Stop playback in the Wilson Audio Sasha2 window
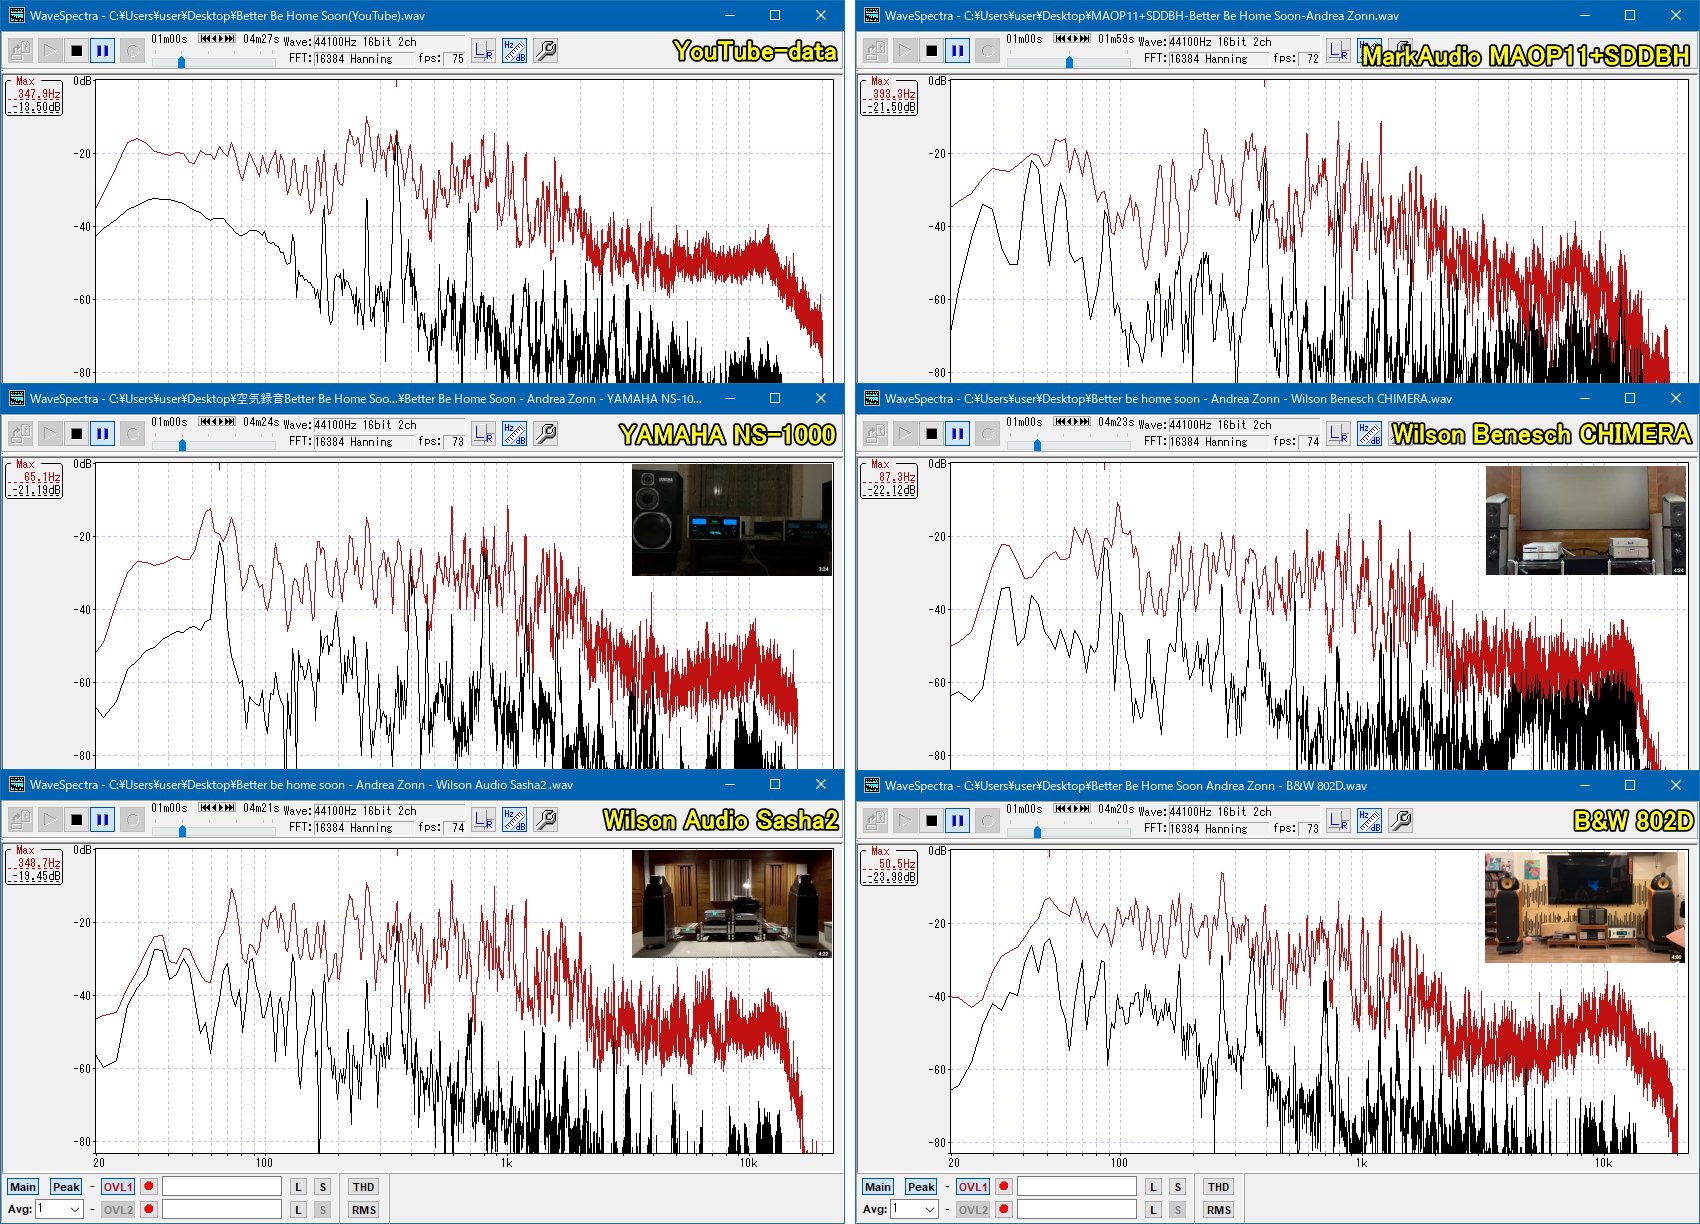The height and width of the screenshot is (1224, 1700). tap(76, 819)
